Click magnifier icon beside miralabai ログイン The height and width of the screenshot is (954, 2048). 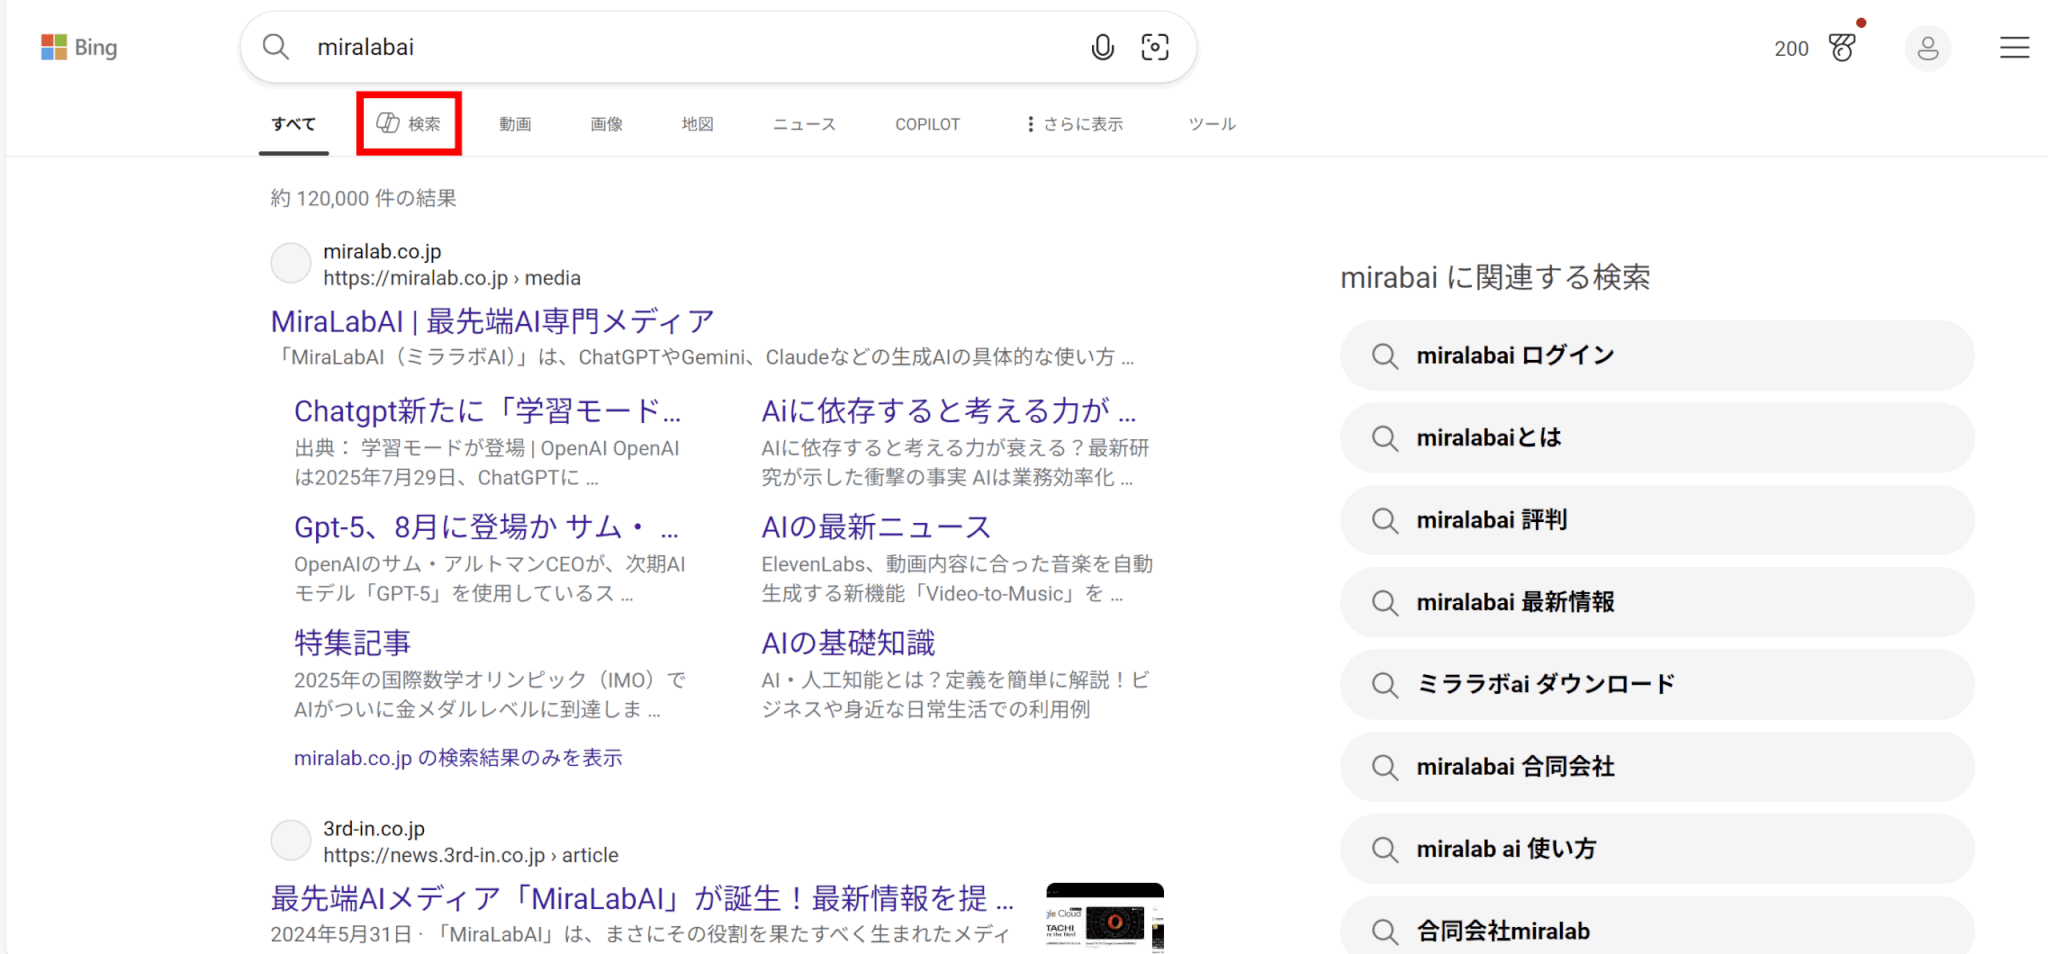tap(1385, 356)
